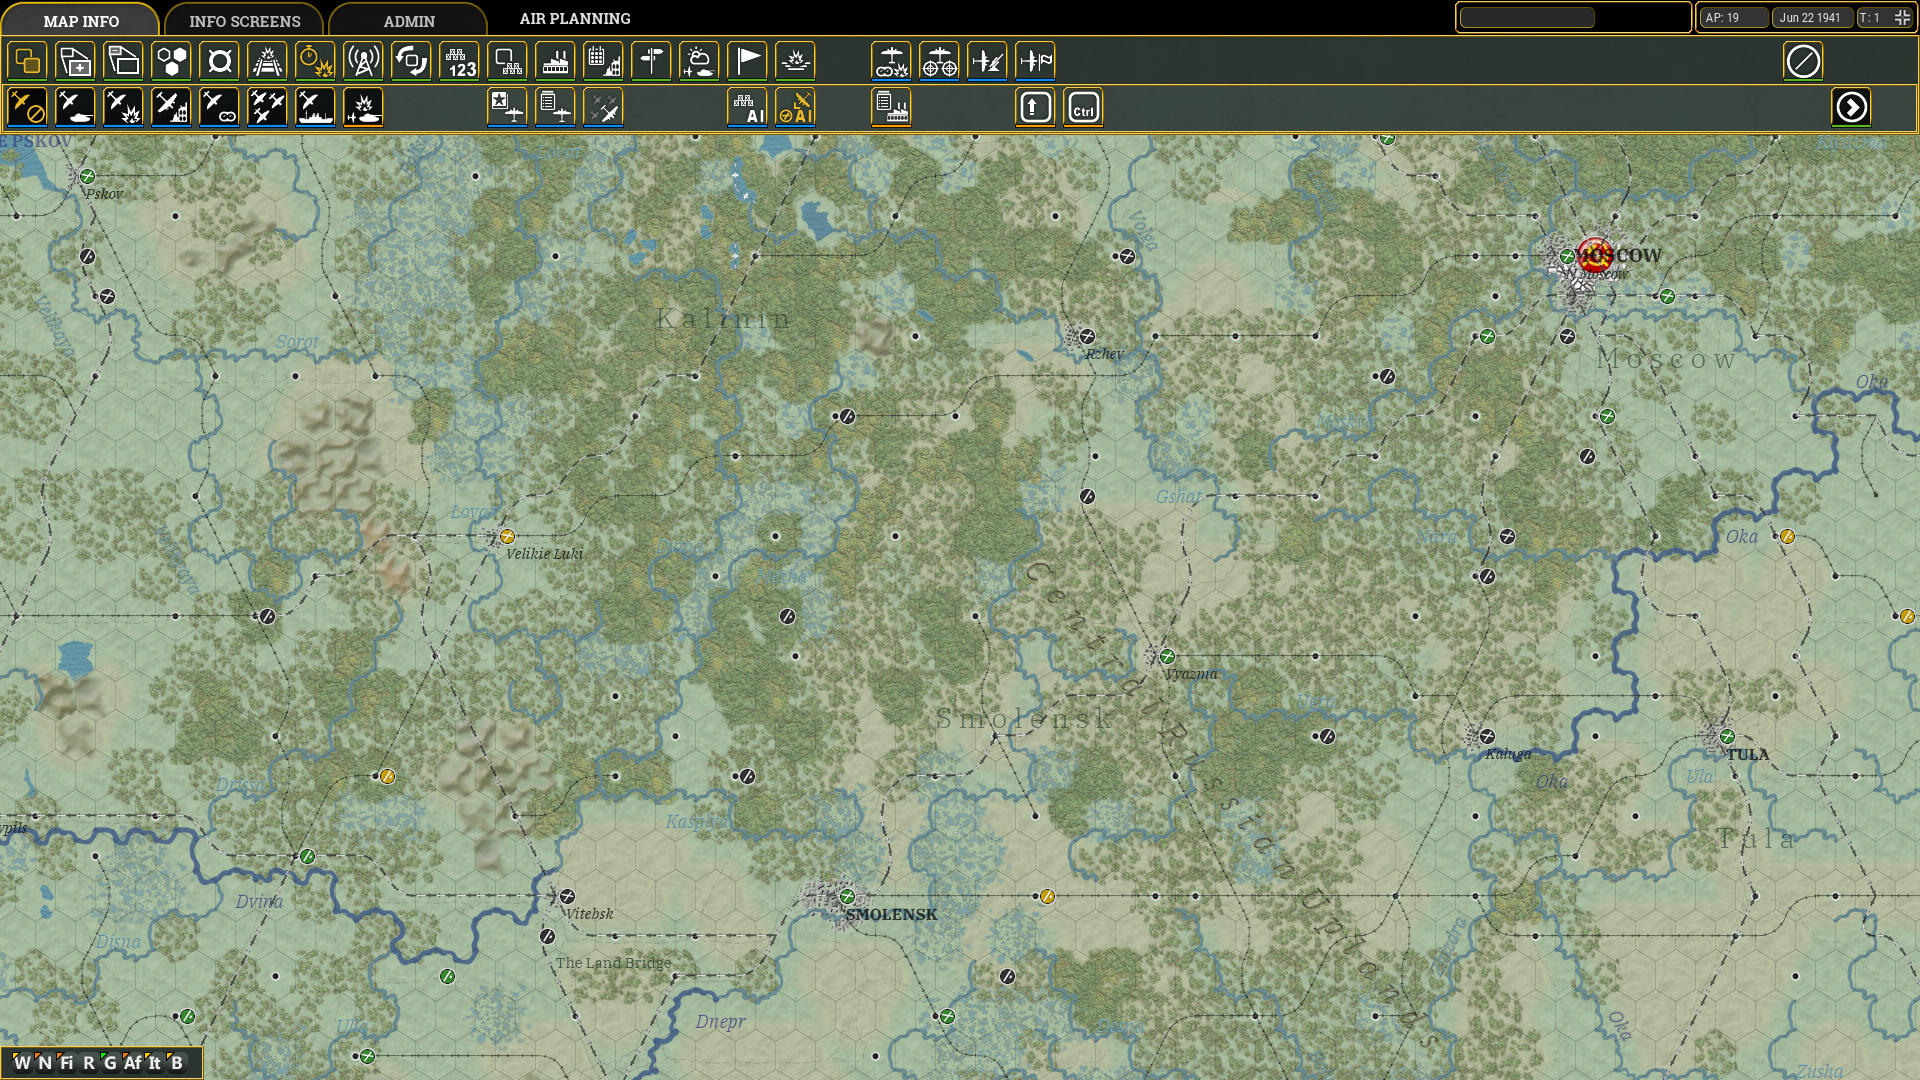Click the Smolensk city airfield marker
Screen dimensions: 1920x1080
coord(847,896)
